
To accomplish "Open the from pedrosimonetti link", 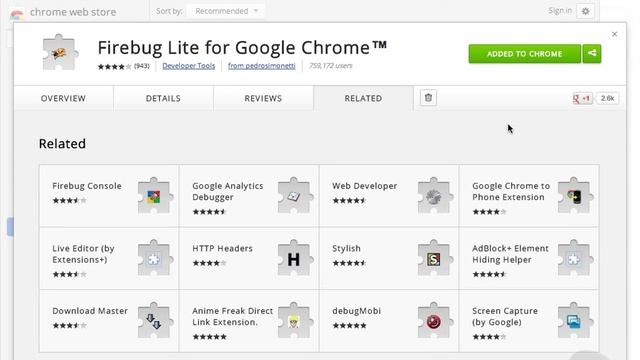I will [262, 66].
